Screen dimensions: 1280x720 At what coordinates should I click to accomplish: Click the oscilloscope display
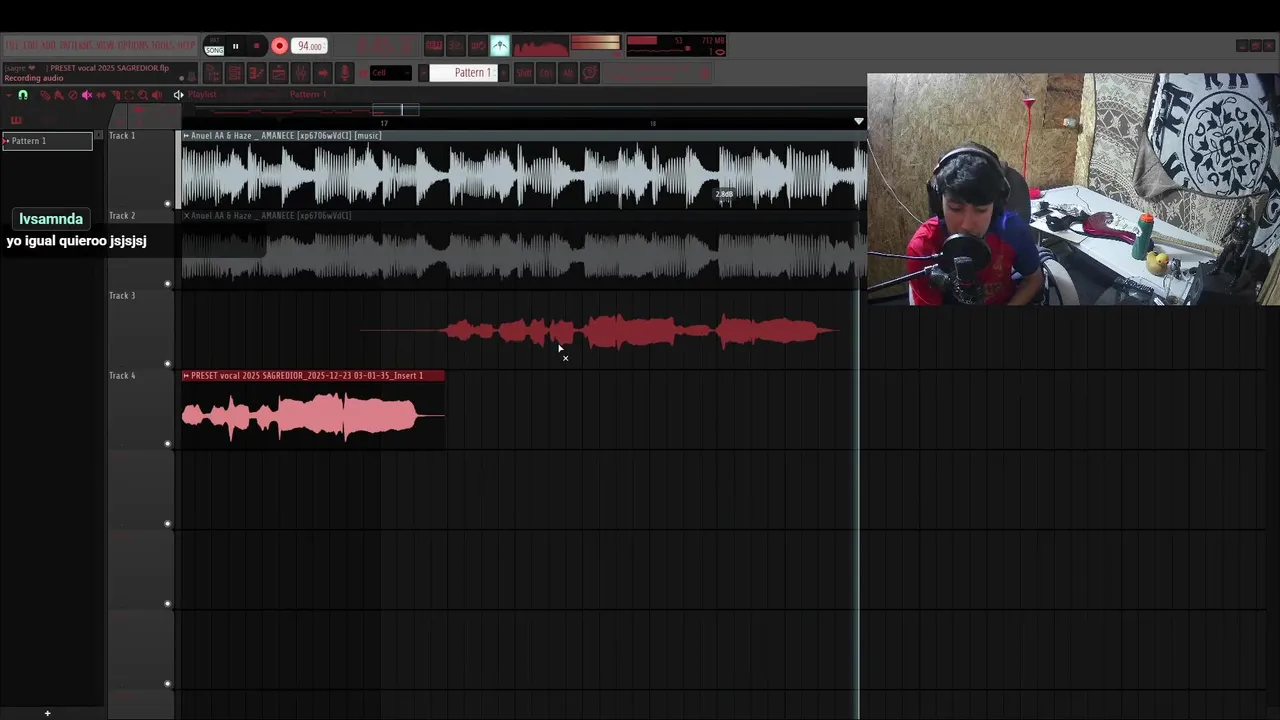[541, 46]
